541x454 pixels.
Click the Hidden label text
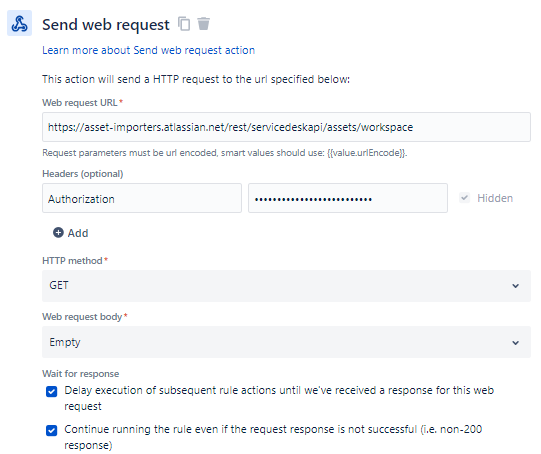pyautogui.click(x=495, y=198)
